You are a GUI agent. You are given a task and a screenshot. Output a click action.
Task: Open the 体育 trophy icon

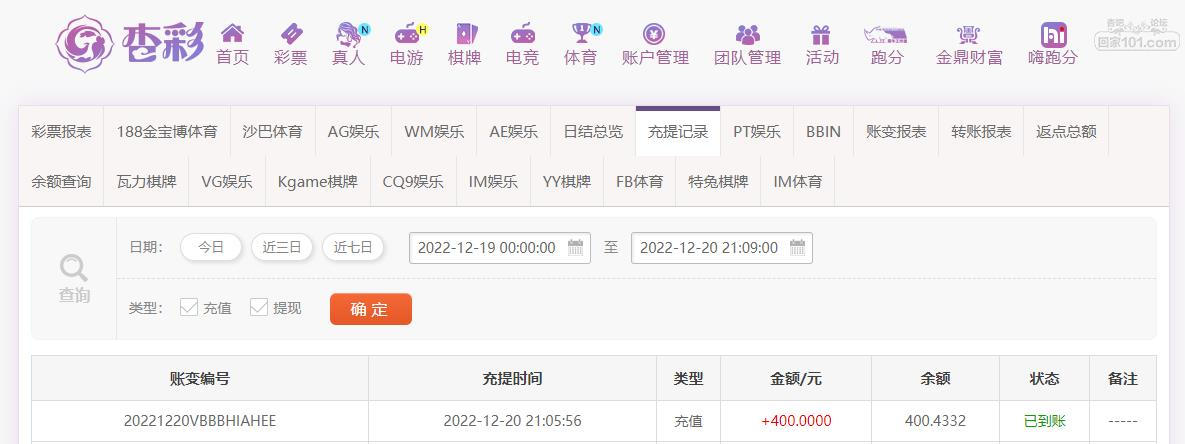pos(580,34)
